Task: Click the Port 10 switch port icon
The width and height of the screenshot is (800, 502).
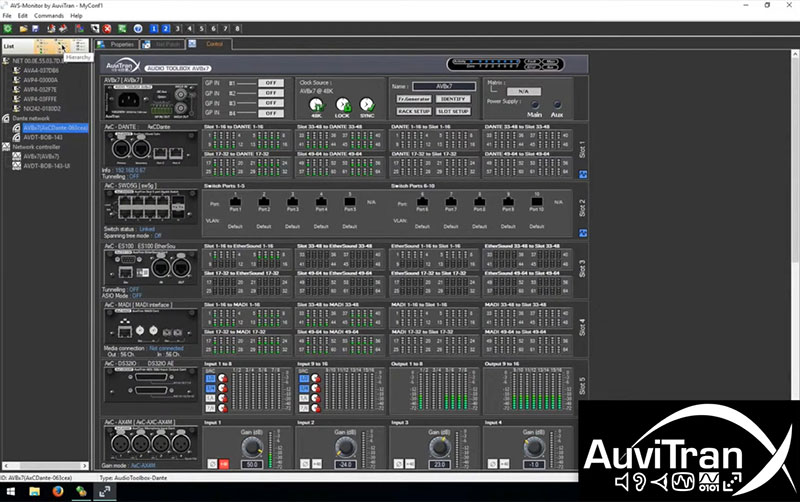Action: click(x=536, y=202)
